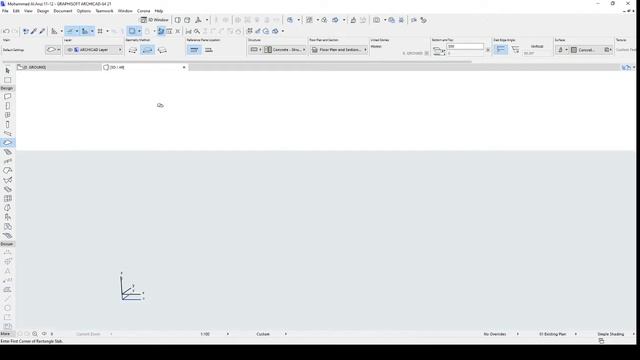Select custom slab edge angle

[x=515, y=50]
